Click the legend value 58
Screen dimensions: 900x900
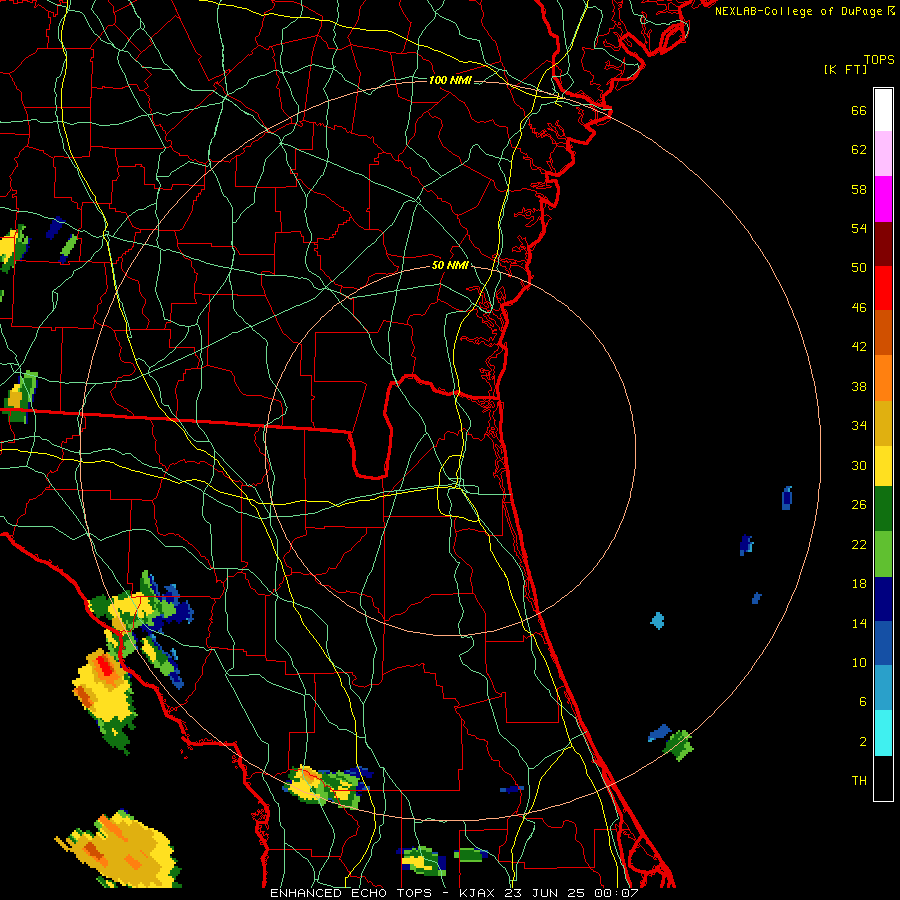(x=859, y=189)
